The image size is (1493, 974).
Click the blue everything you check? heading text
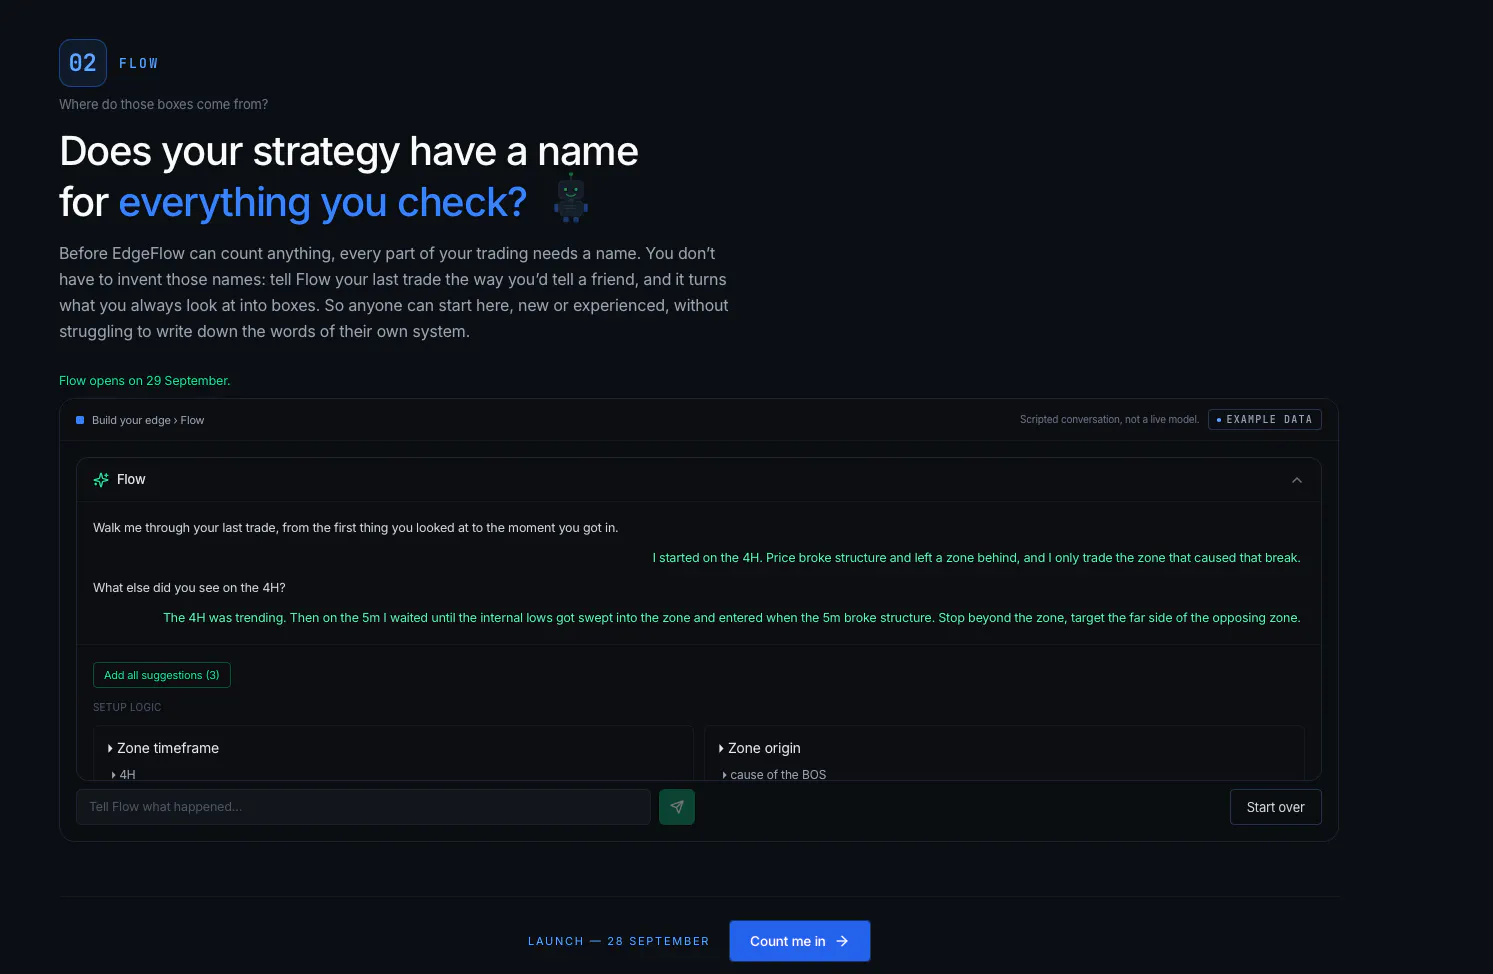click(323, 203)
